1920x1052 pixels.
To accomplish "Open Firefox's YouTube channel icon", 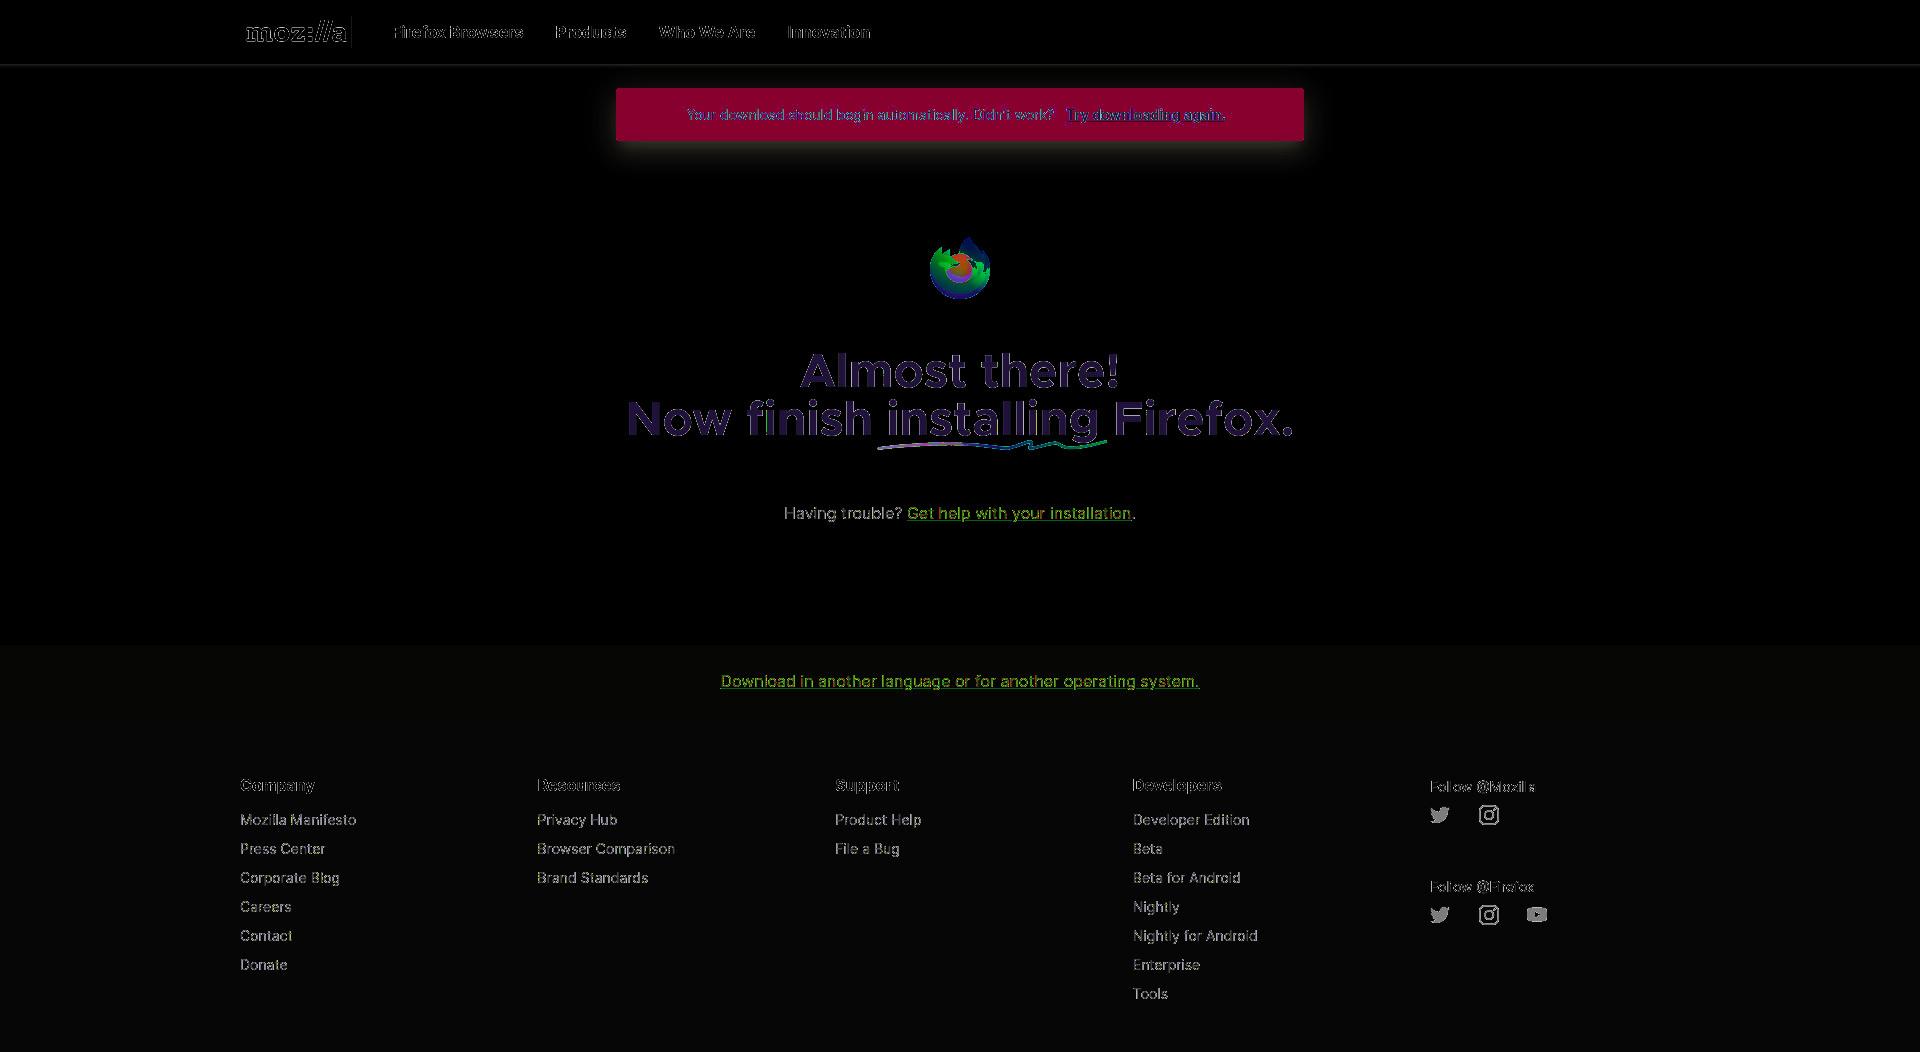I will (1537, 915).
